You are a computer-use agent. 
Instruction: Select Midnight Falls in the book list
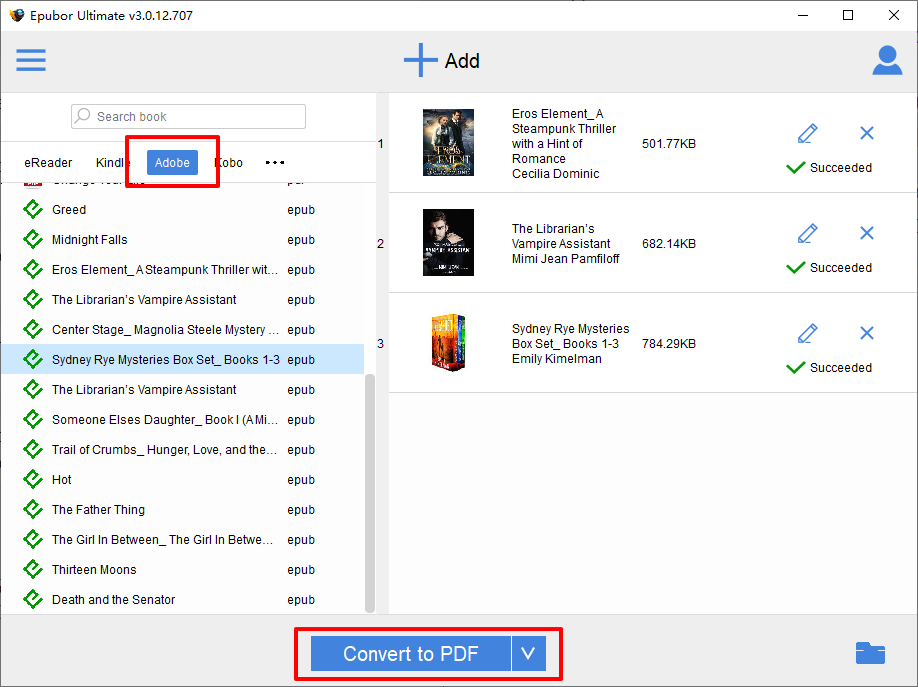tap(183, 239)
